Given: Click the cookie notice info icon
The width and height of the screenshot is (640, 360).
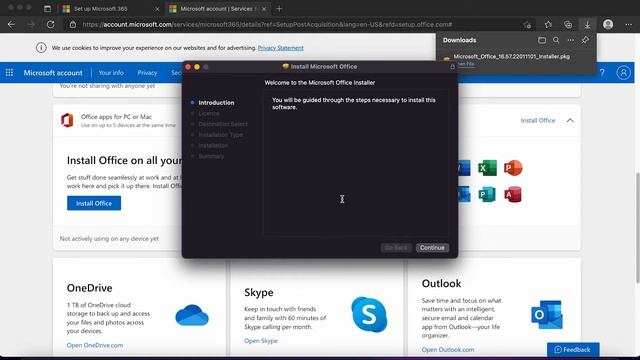Looking at the screenshot, I should [x=41, y=48].
